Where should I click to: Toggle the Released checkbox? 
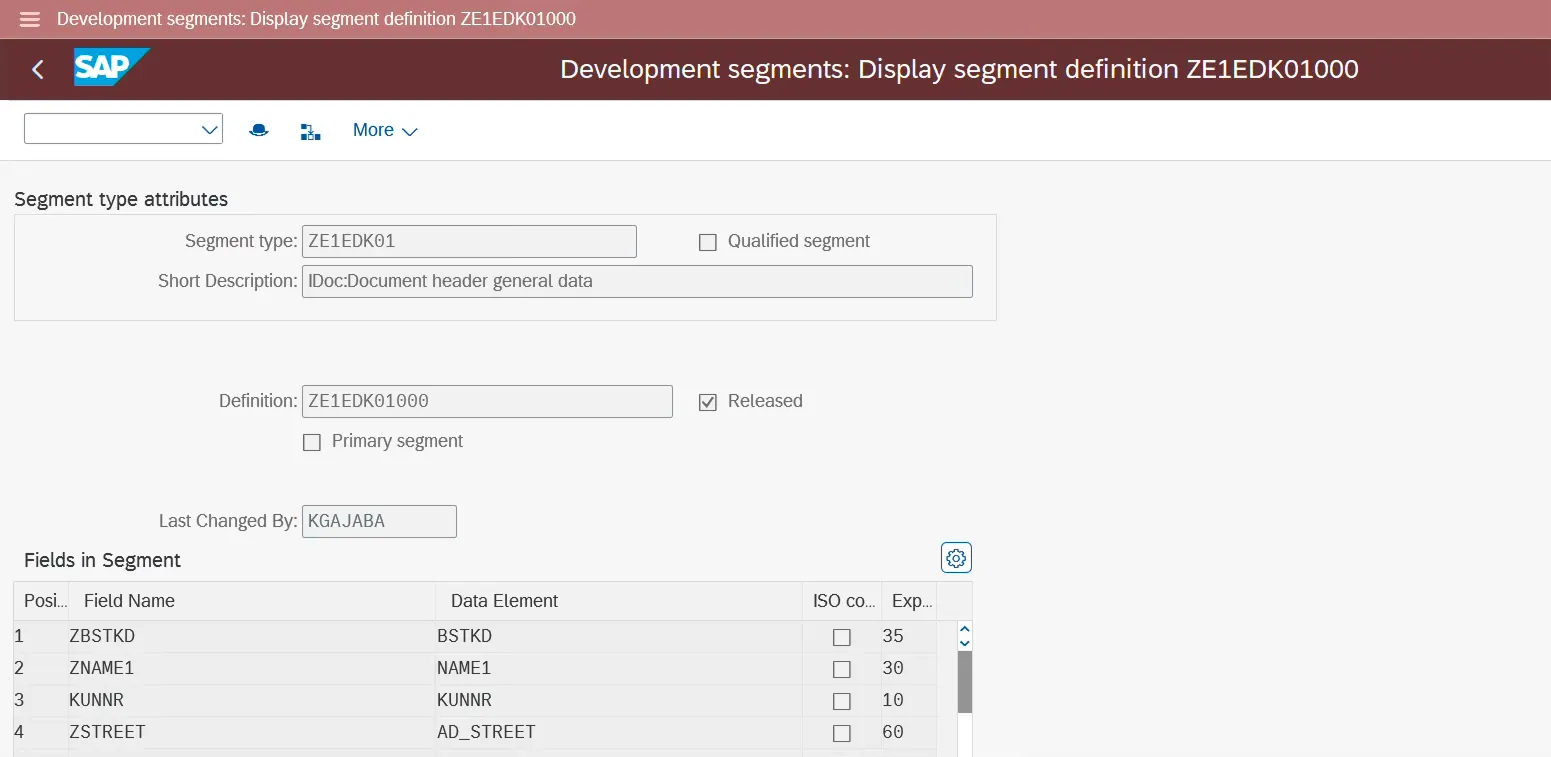point(708,402)
